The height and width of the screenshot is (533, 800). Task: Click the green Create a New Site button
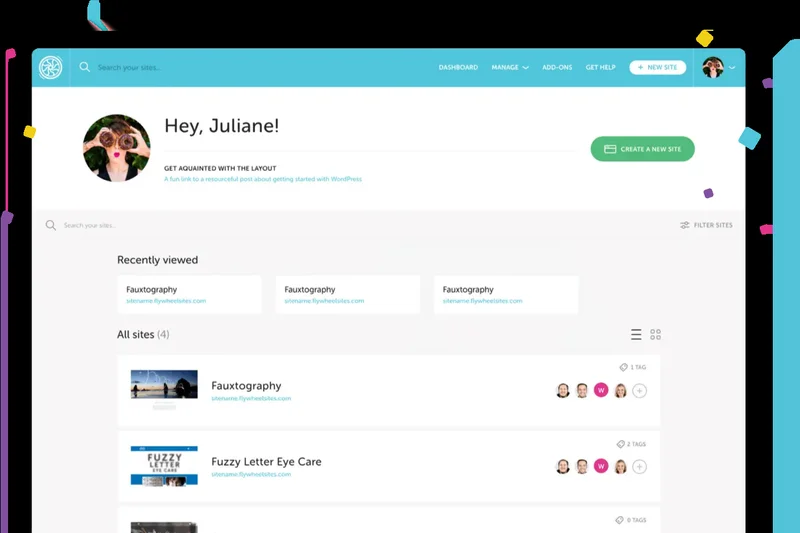642,149
